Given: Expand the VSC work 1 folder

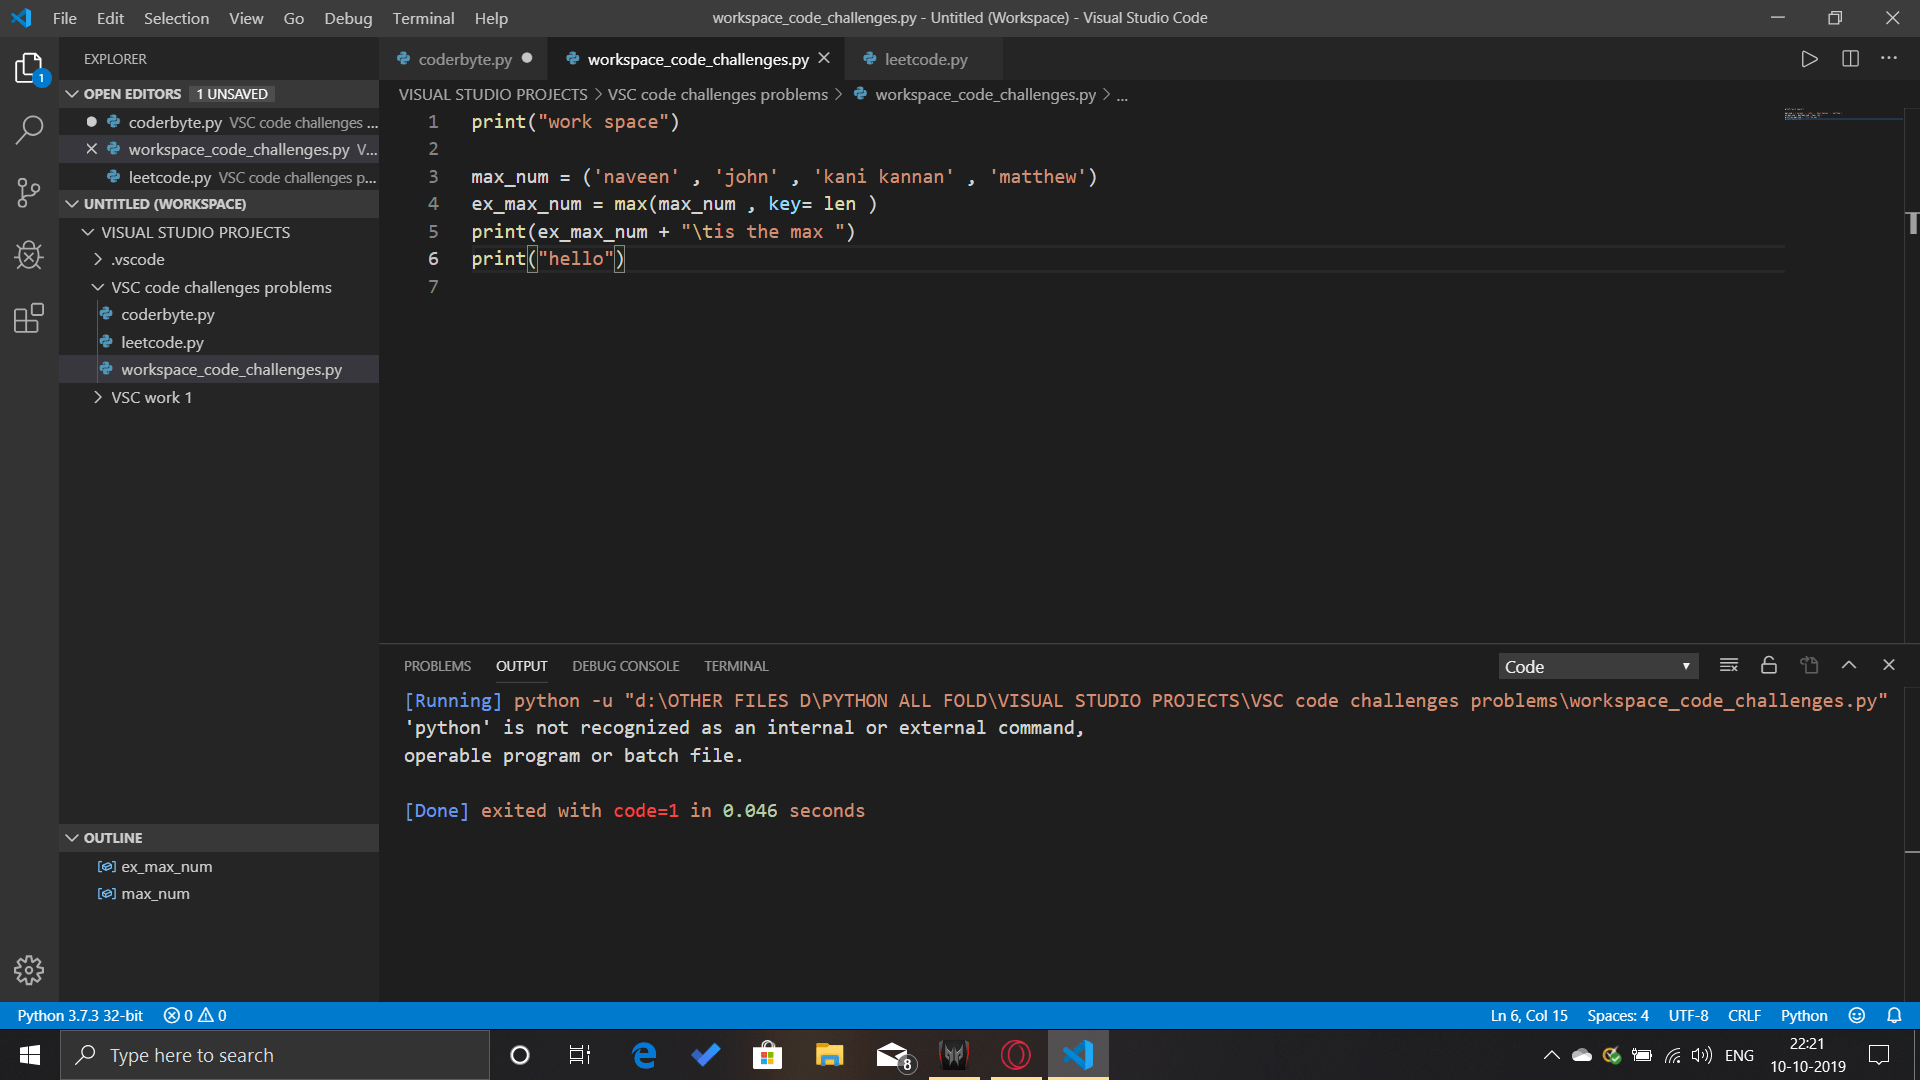Looking at the screenshot, I should click(151, 397).
